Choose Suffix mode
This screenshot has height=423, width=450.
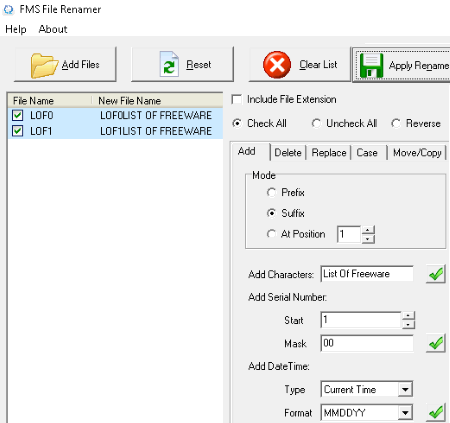tap(271, 213)
